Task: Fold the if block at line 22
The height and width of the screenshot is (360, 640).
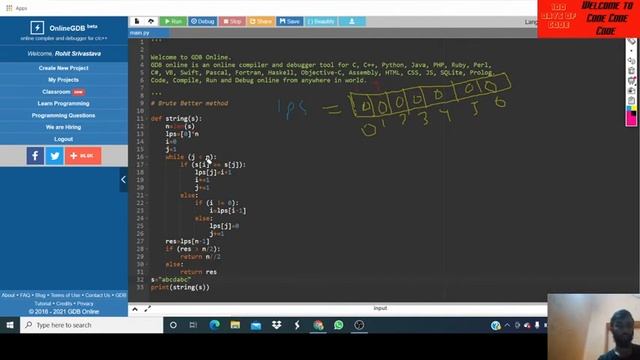Action: tap(147, 203)
